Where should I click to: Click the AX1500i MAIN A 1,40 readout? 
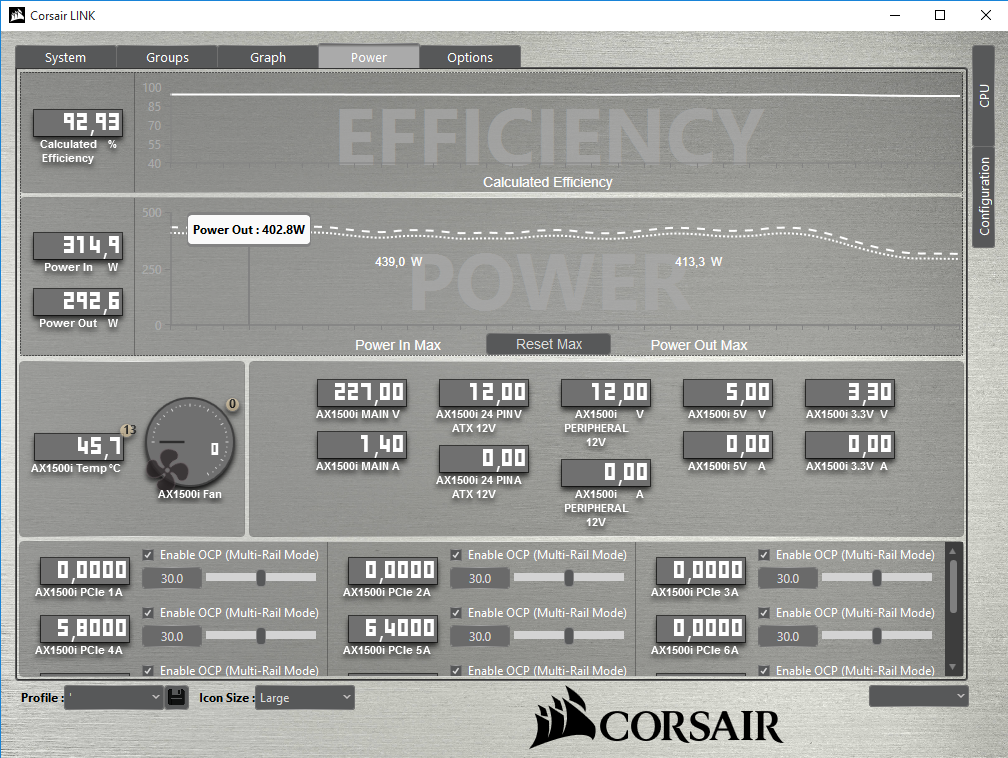(362, 444)
